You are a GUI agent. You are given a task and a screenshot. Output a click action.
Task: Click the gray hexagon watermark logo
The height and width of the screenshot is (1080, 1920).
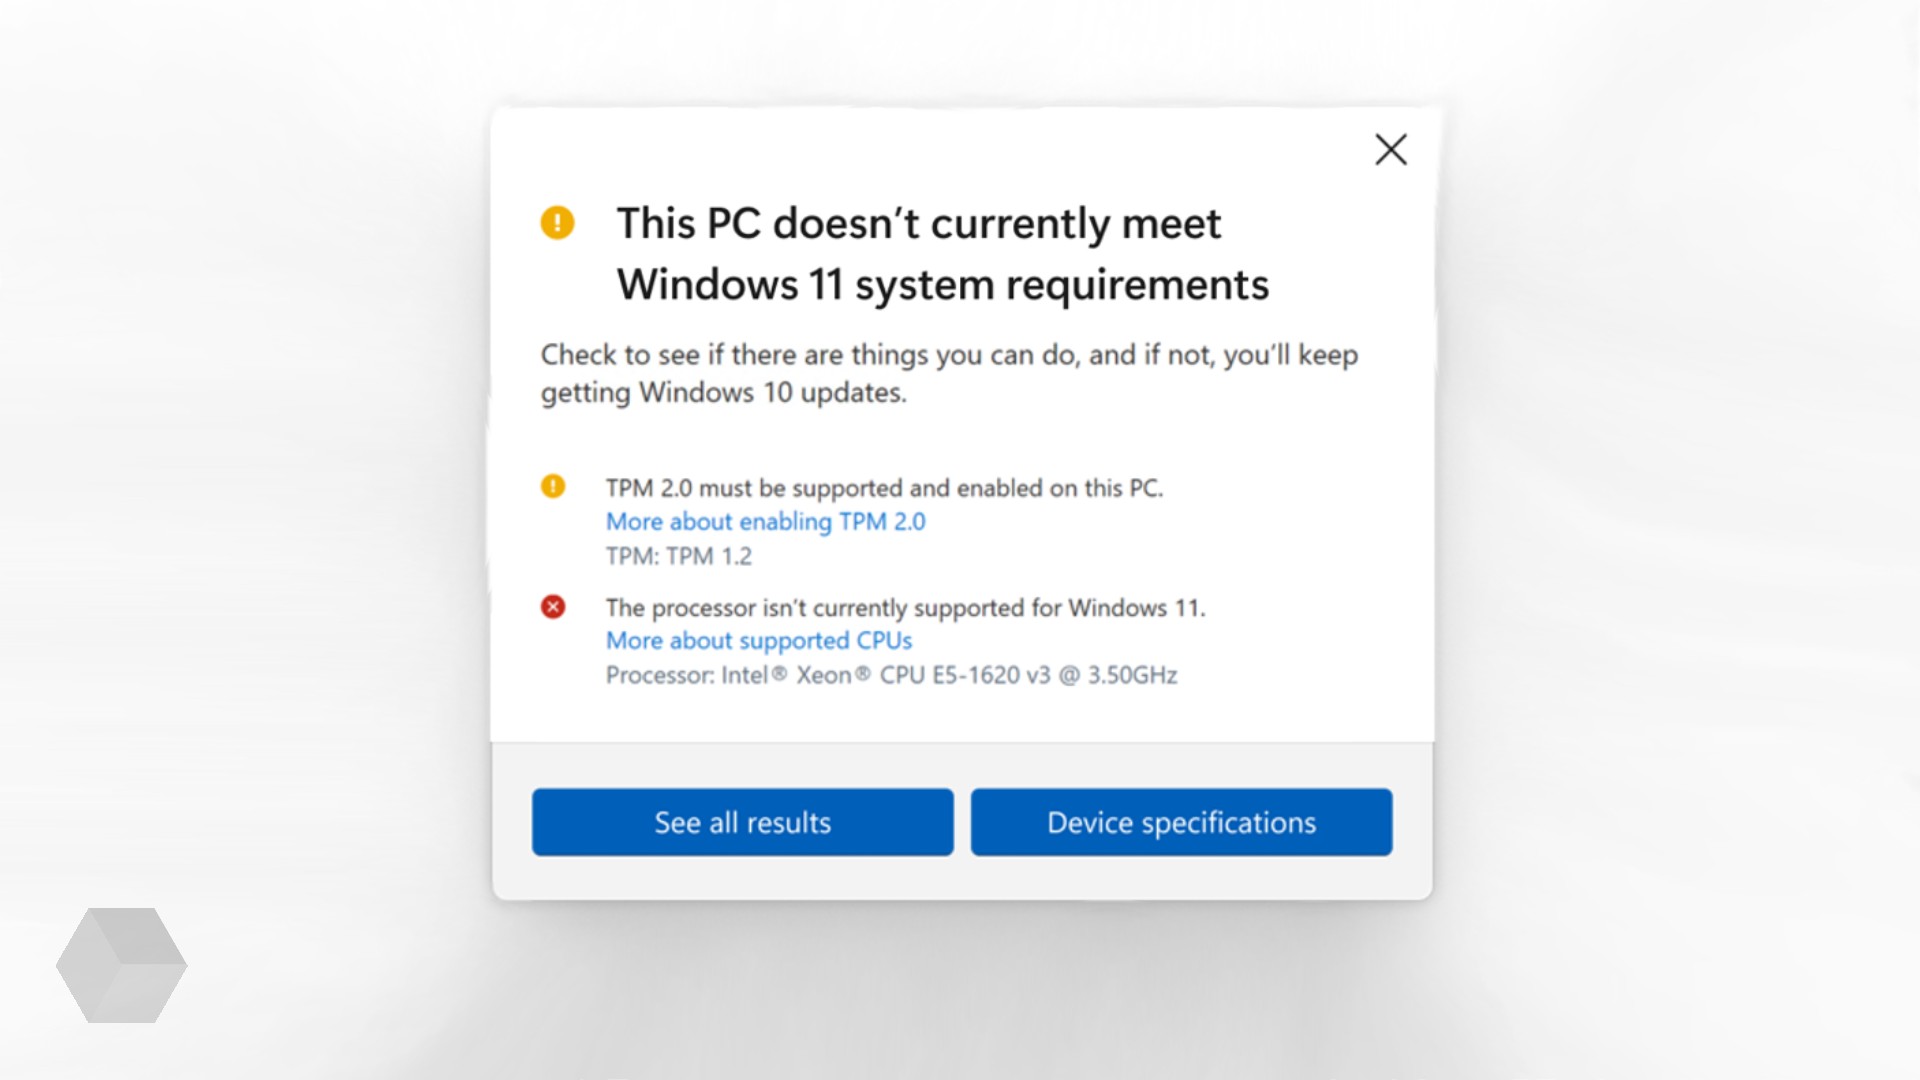pos(121,965)
